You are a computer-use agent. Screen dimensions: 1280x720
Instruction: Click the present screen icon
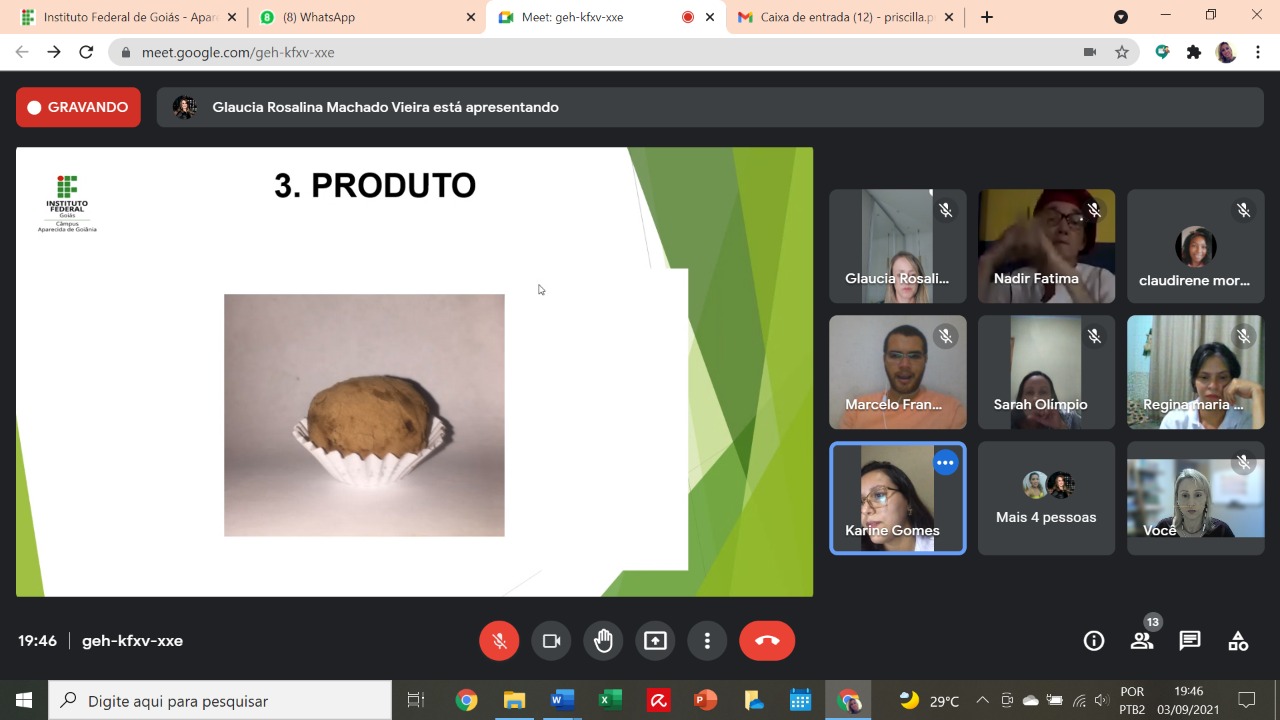(655, 641)
